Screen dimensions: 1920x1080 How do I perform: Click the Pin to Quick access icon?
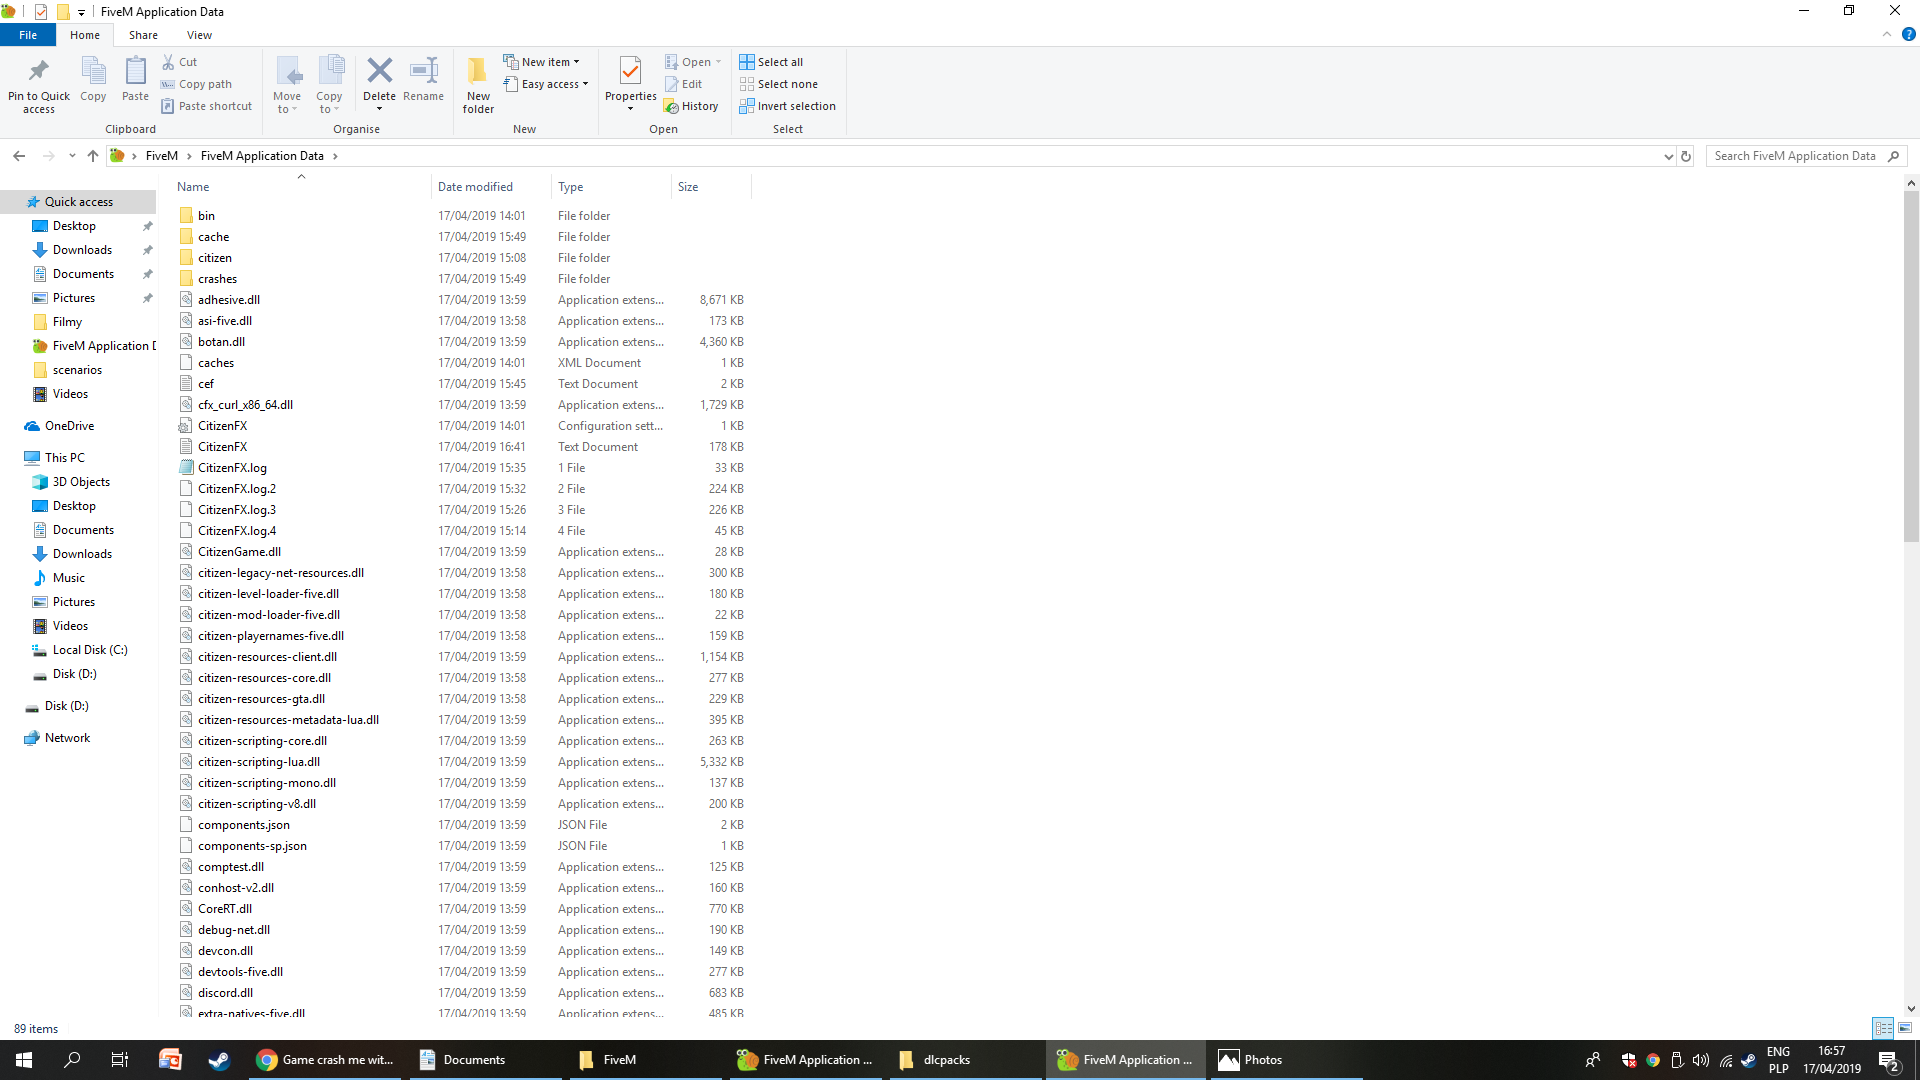(39, 84)
